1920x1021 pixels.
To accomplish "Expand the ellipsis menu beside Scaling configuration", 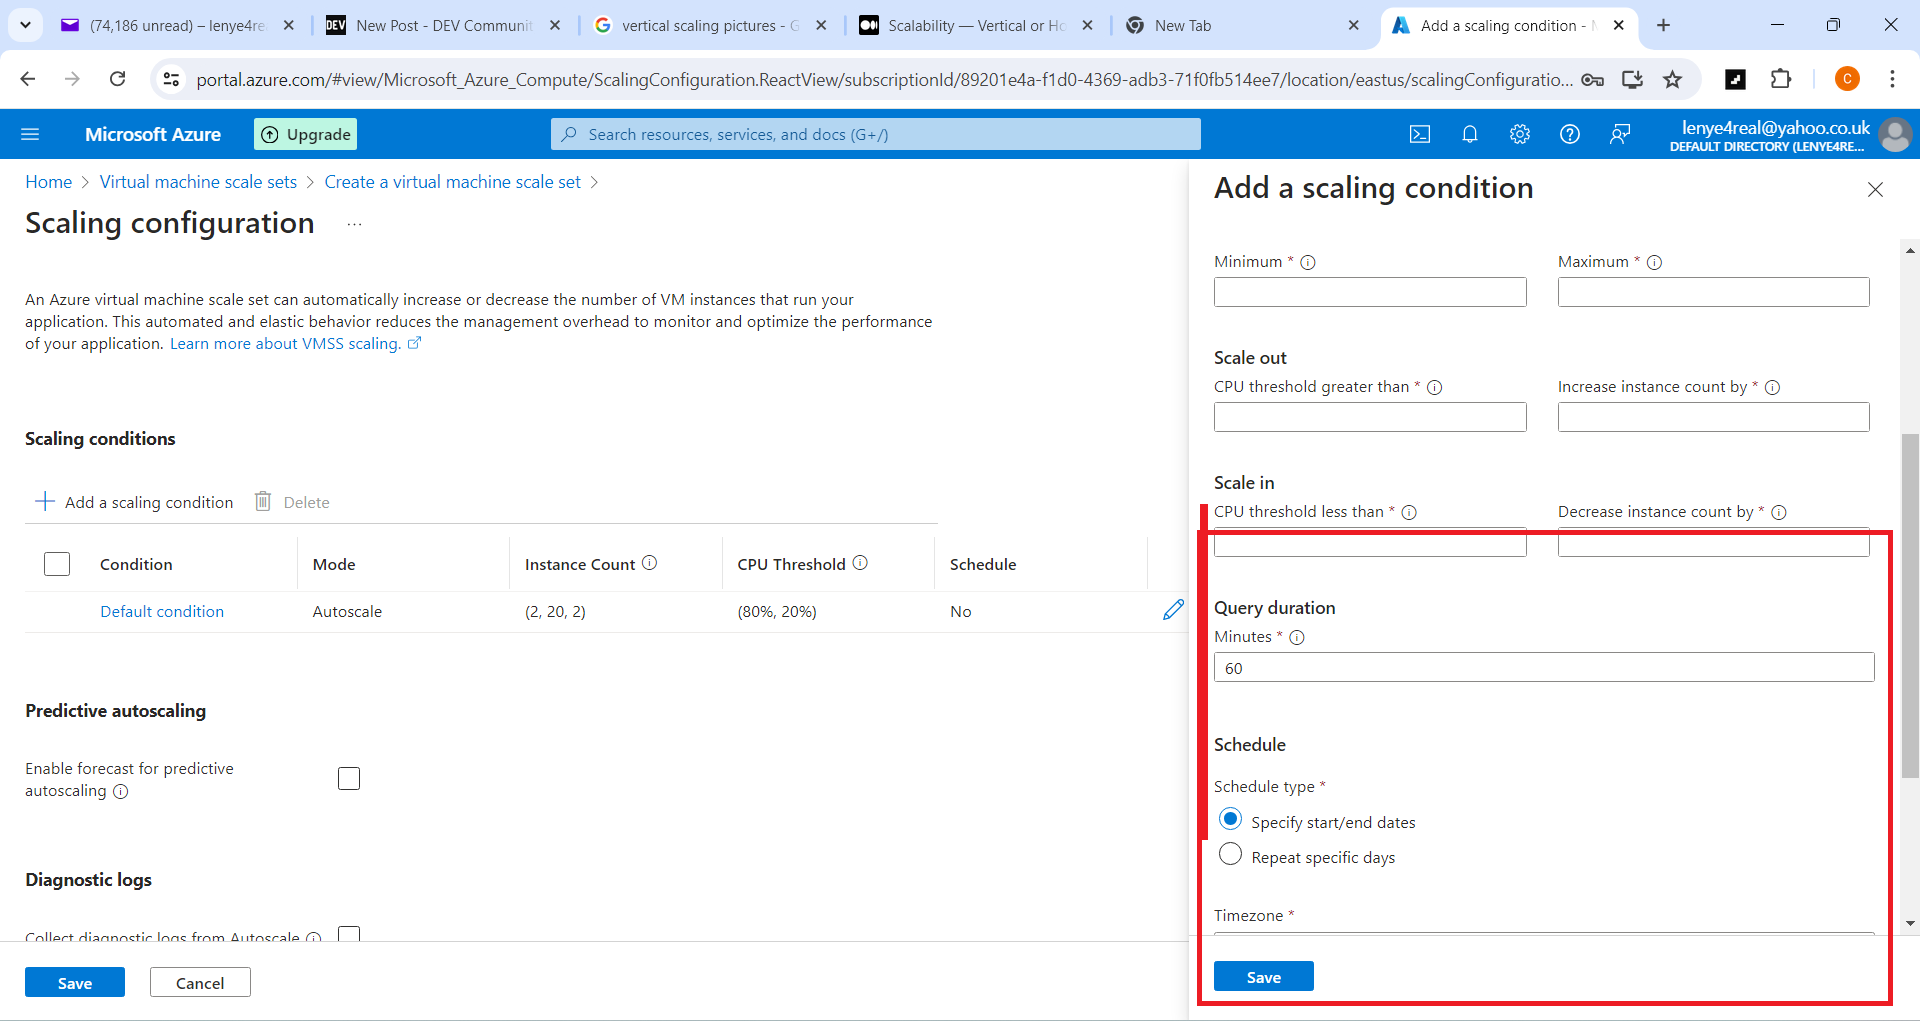I will point(354,224).
